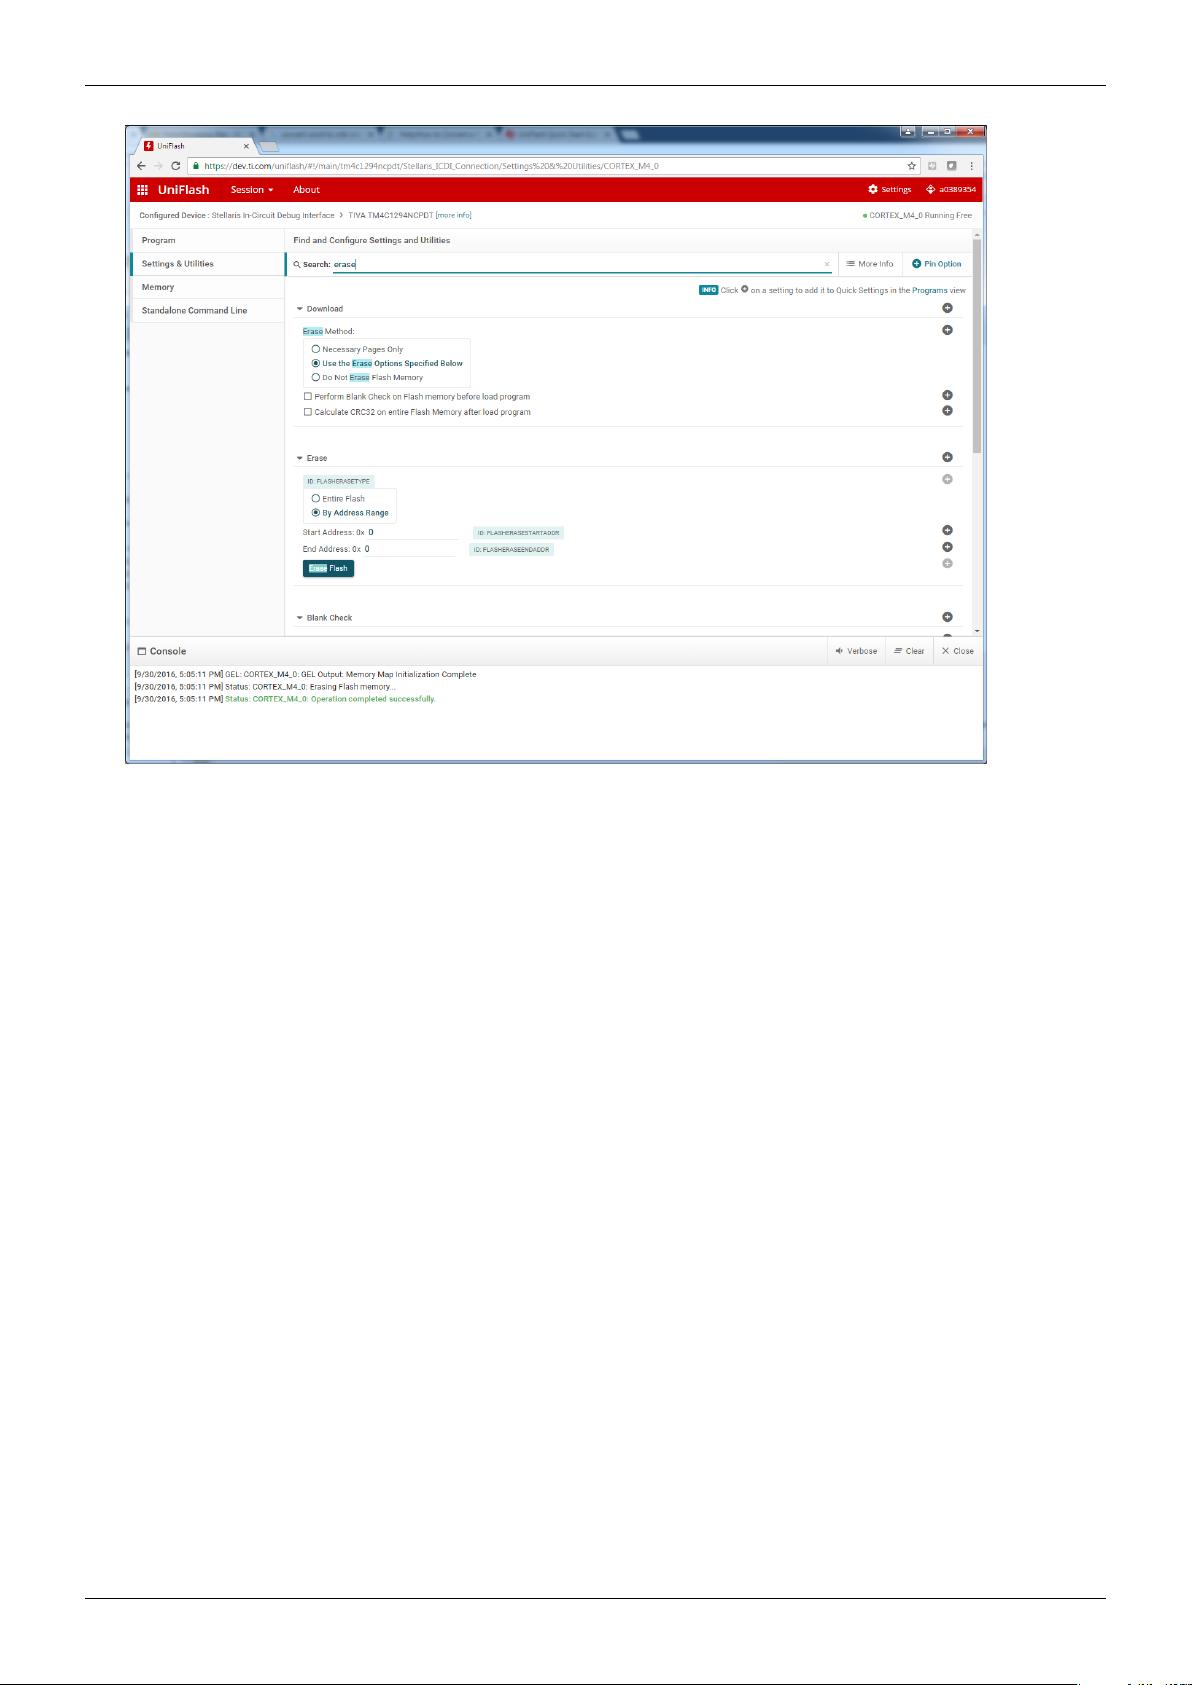Clear the console output

click(x=909, y=651)
